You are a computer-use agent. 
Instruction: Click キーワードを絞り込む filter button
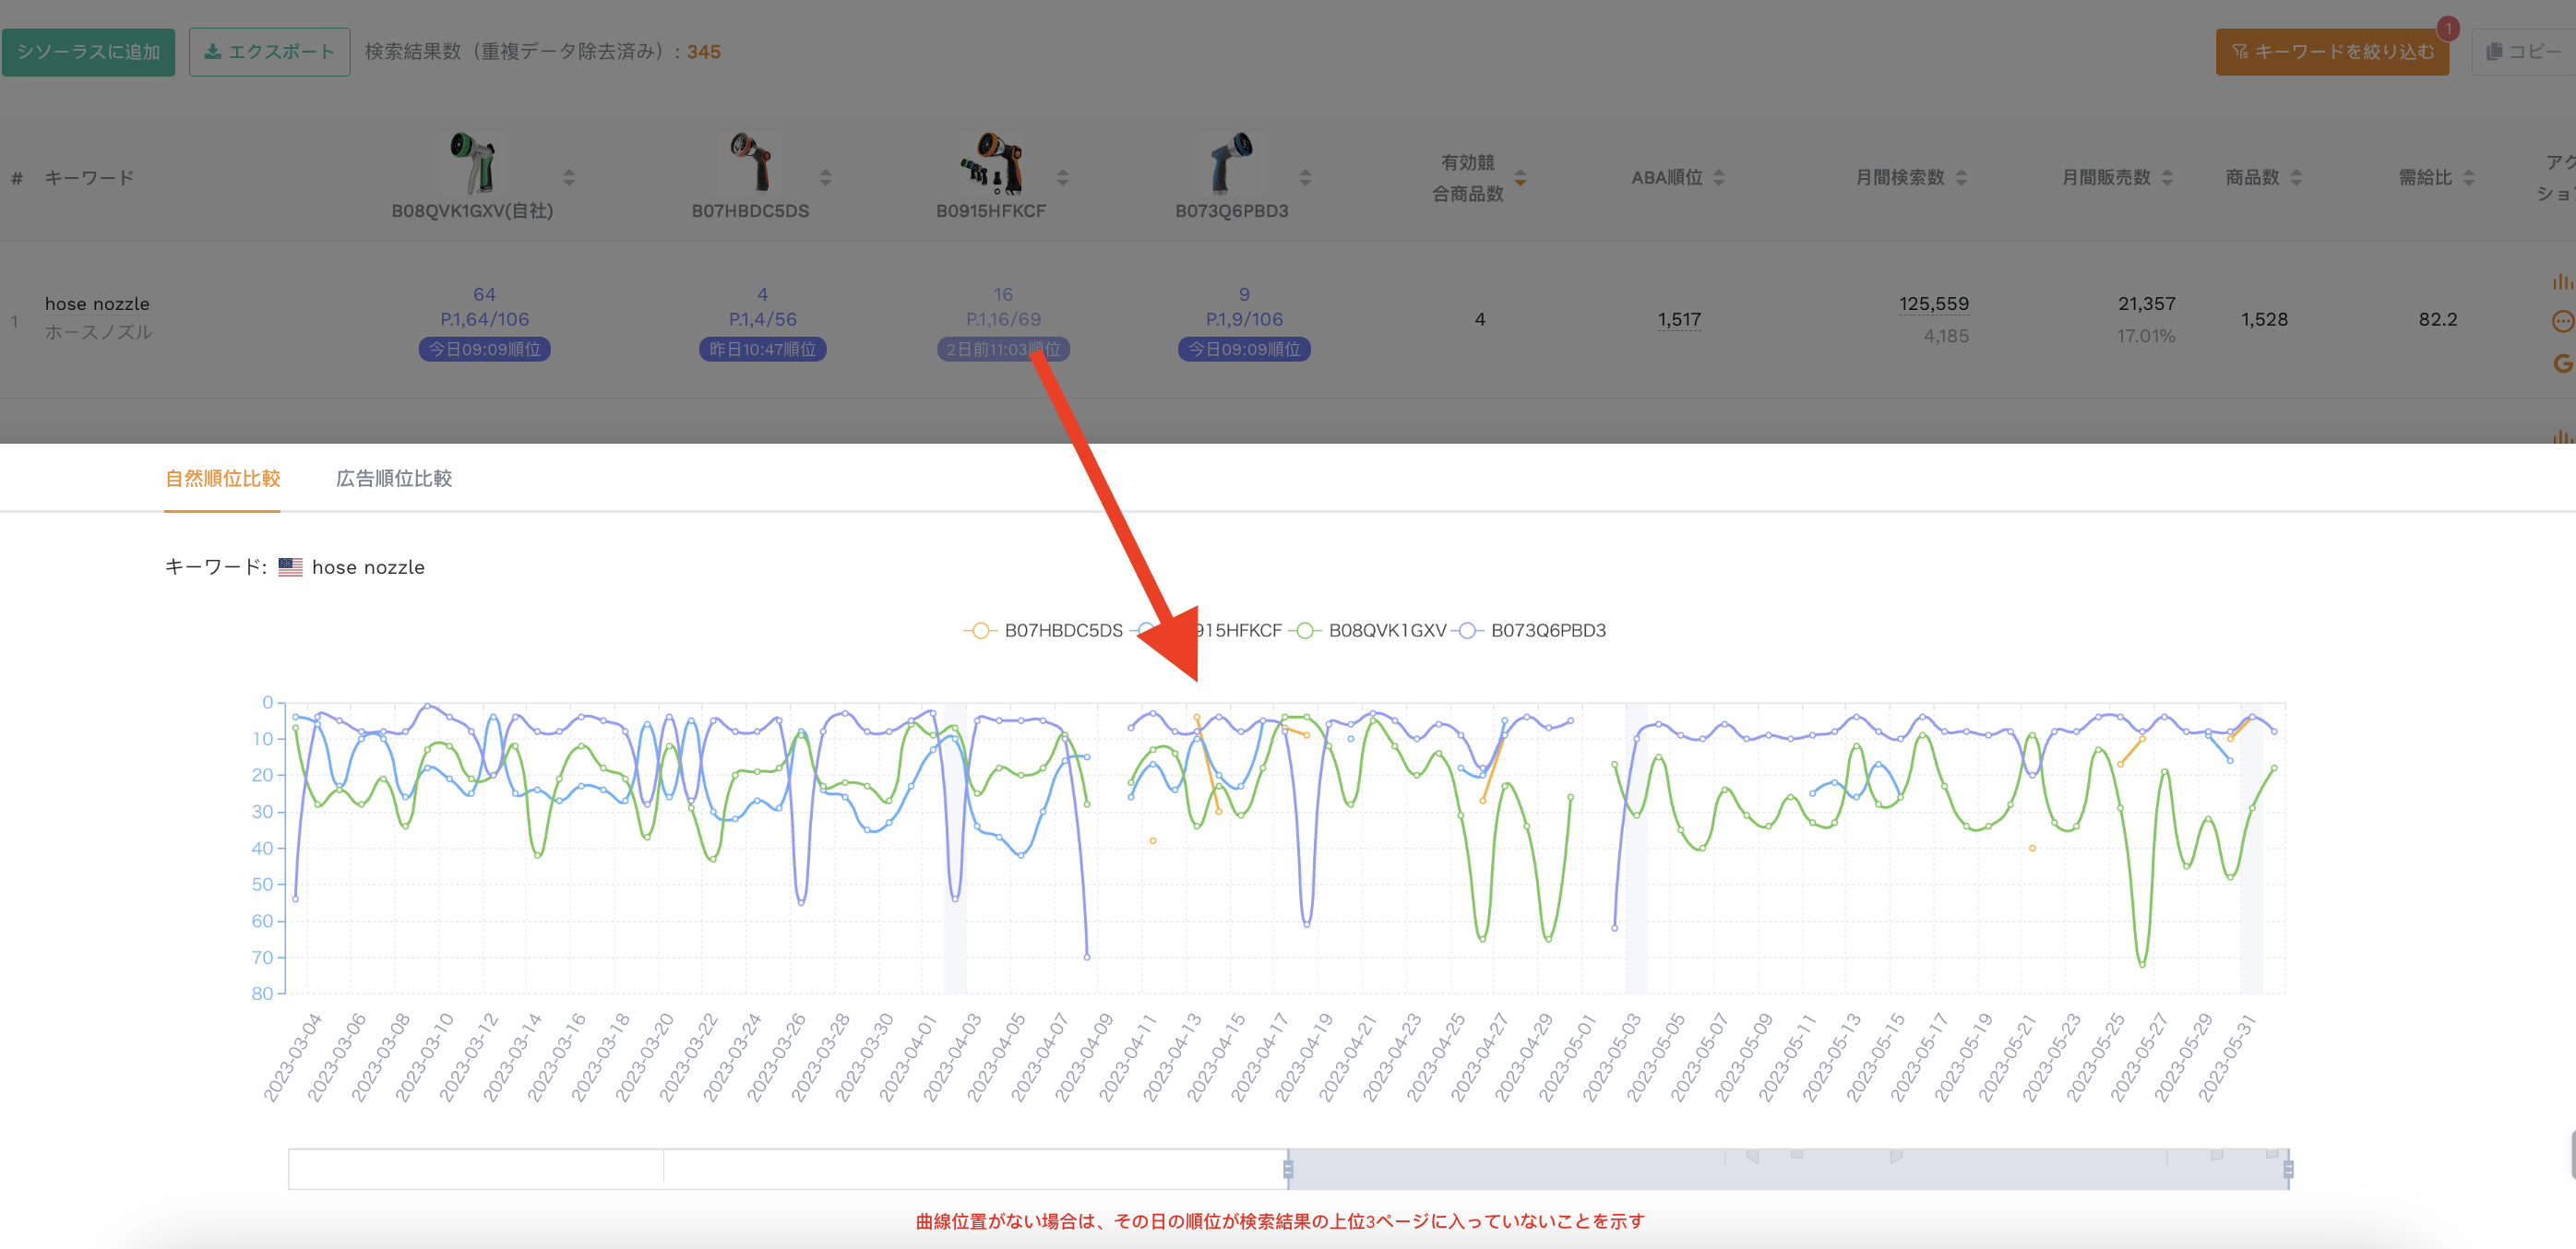(x=2332, y=51)
